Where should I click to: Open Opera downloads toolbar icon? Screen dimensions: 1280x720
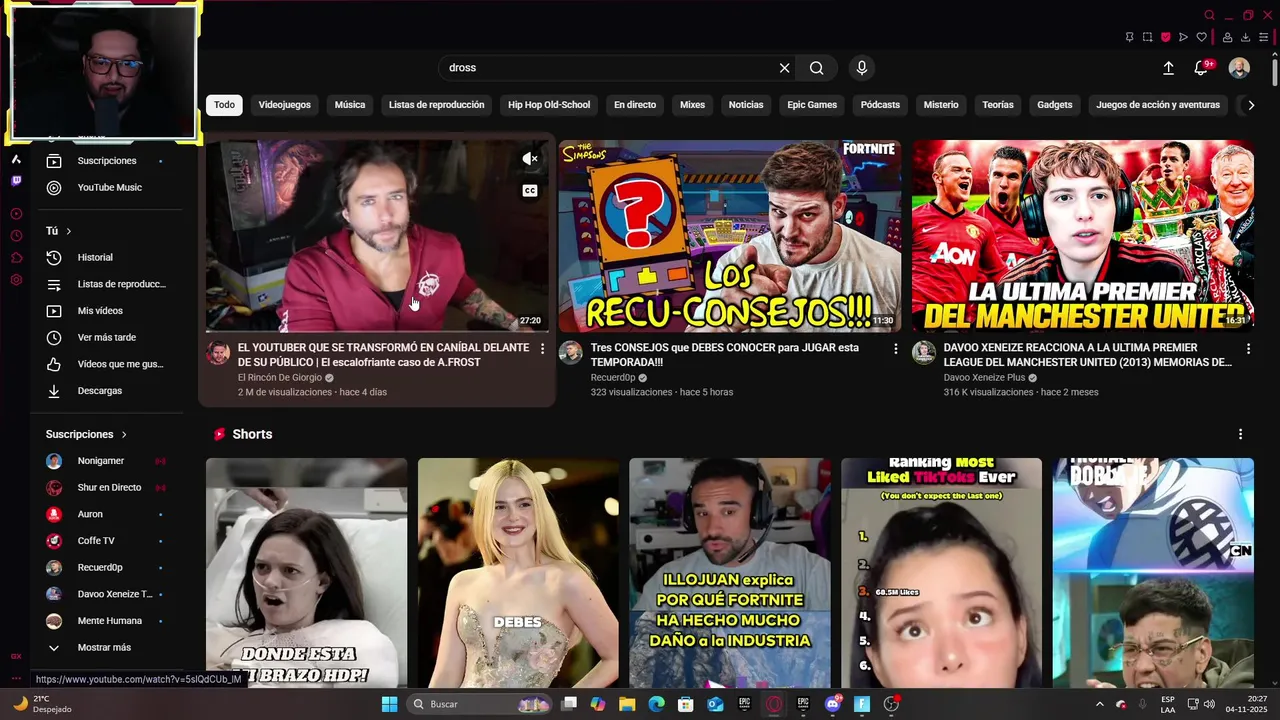[x=1245, y=37]
